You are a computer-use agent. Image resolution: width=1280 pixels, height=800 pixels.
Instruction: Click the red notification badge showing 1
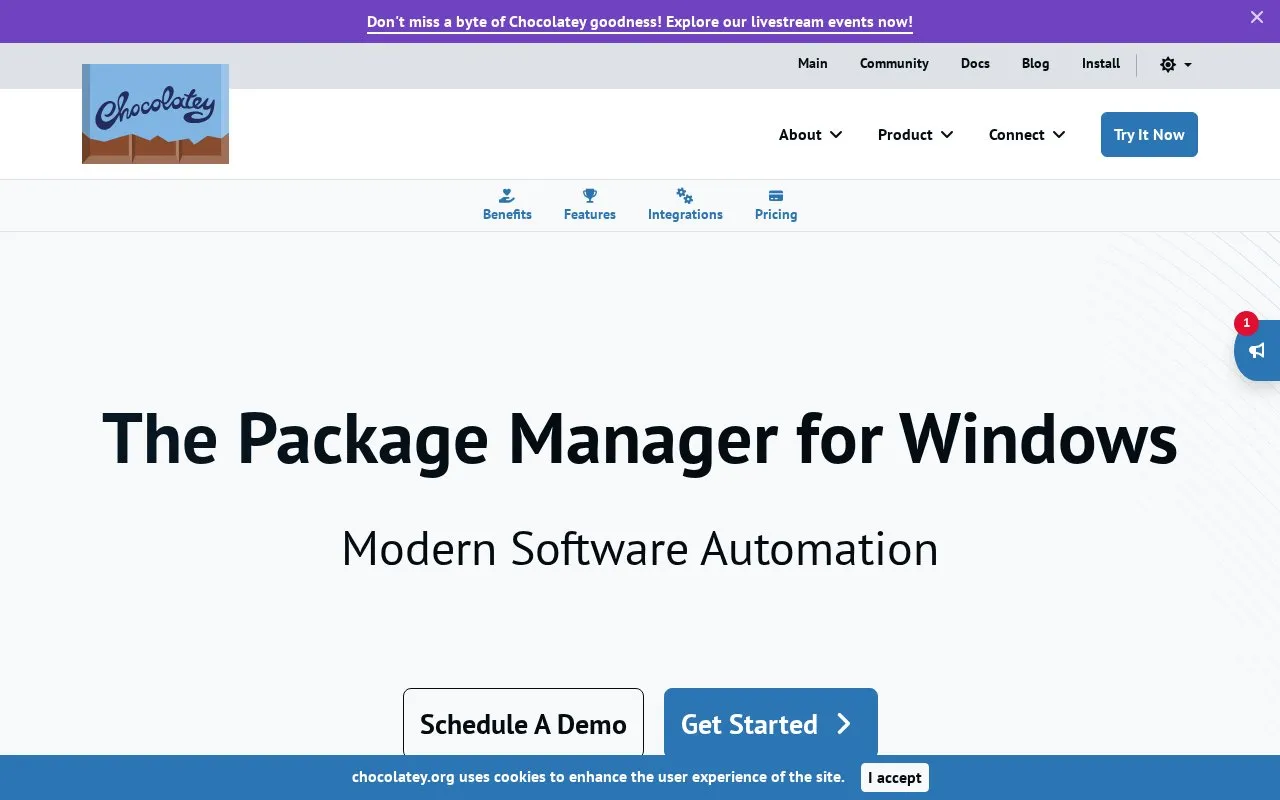coord(1246,323)
